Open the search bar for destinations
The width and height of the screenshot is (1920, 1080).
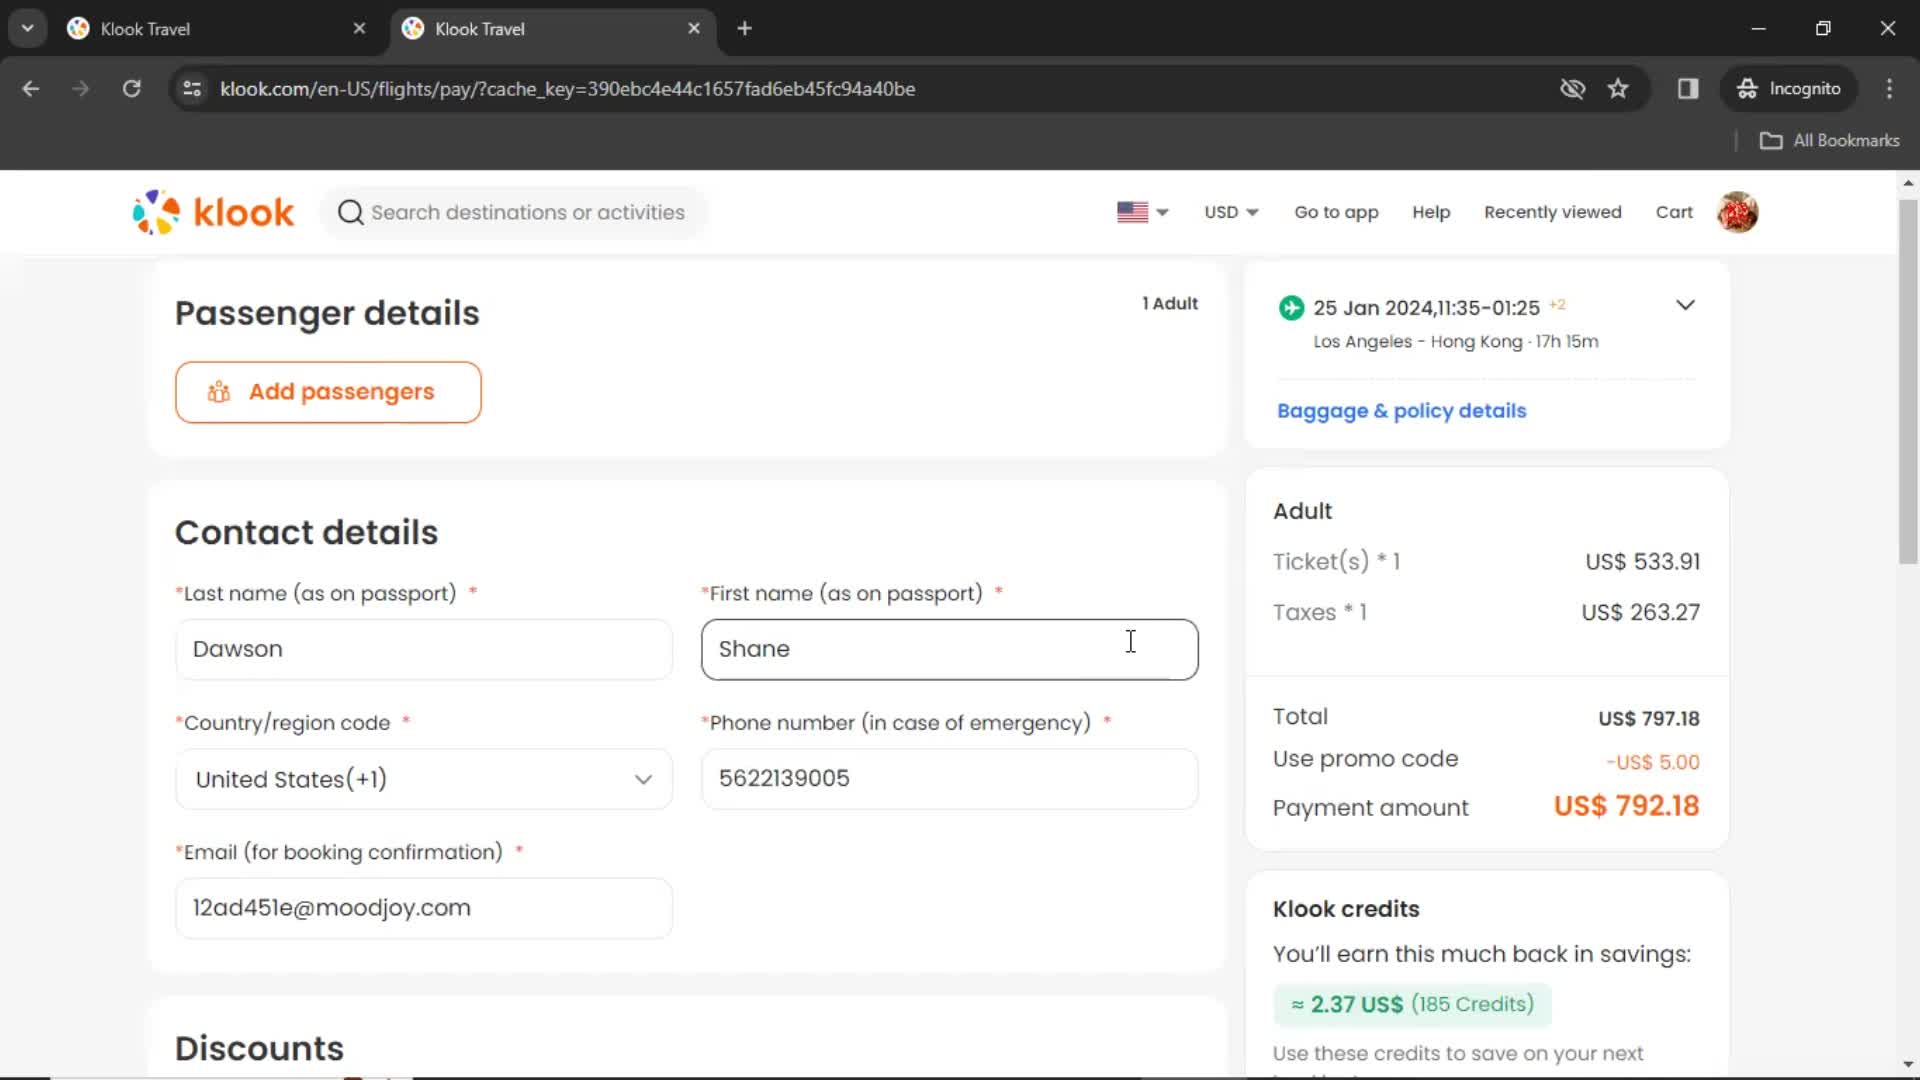513,212
